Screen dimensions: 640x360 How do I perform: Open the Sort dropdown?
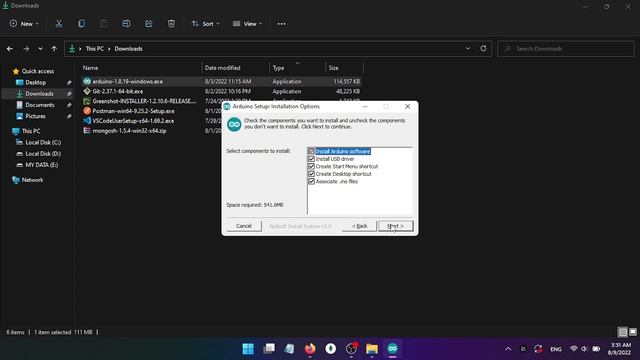coord(206,24)
